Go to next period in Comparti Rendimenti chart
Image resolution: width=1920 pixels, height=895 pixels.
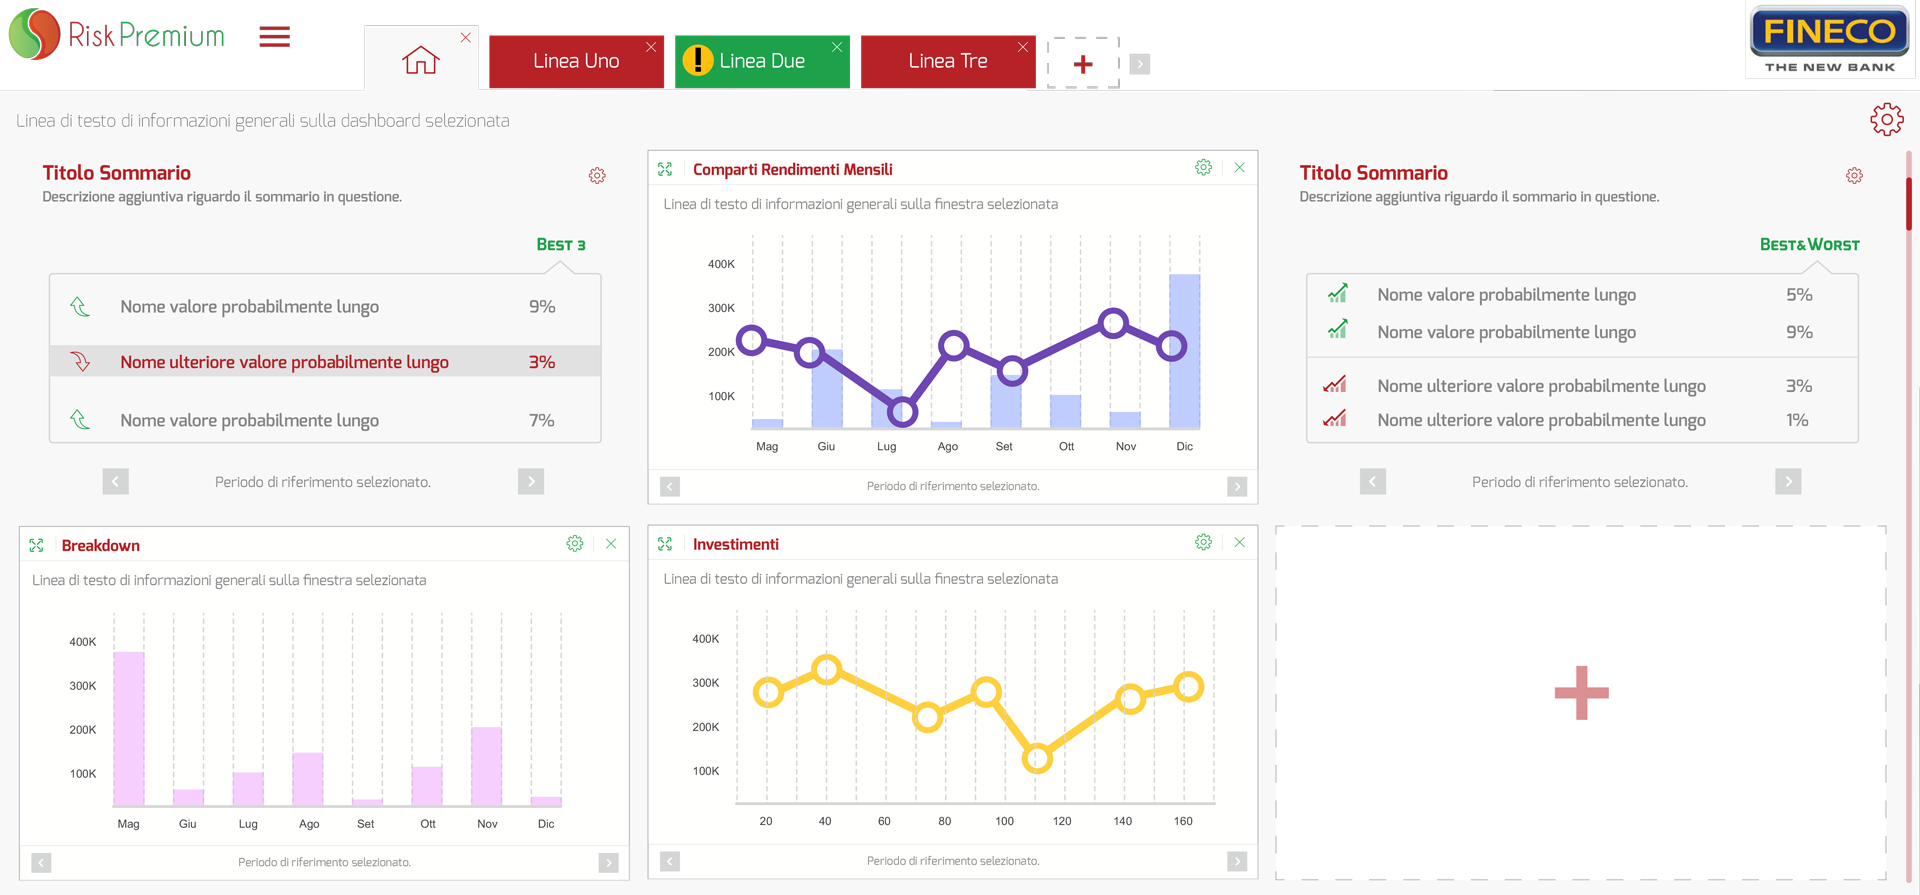(x=1237, y=487)
